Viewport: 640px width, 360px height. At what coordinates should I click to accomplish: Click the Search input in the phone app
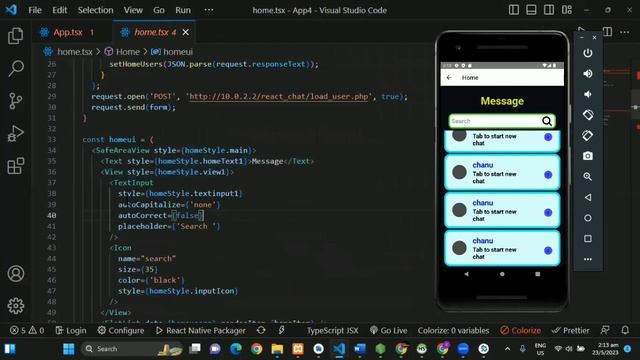tap(495, 121)
